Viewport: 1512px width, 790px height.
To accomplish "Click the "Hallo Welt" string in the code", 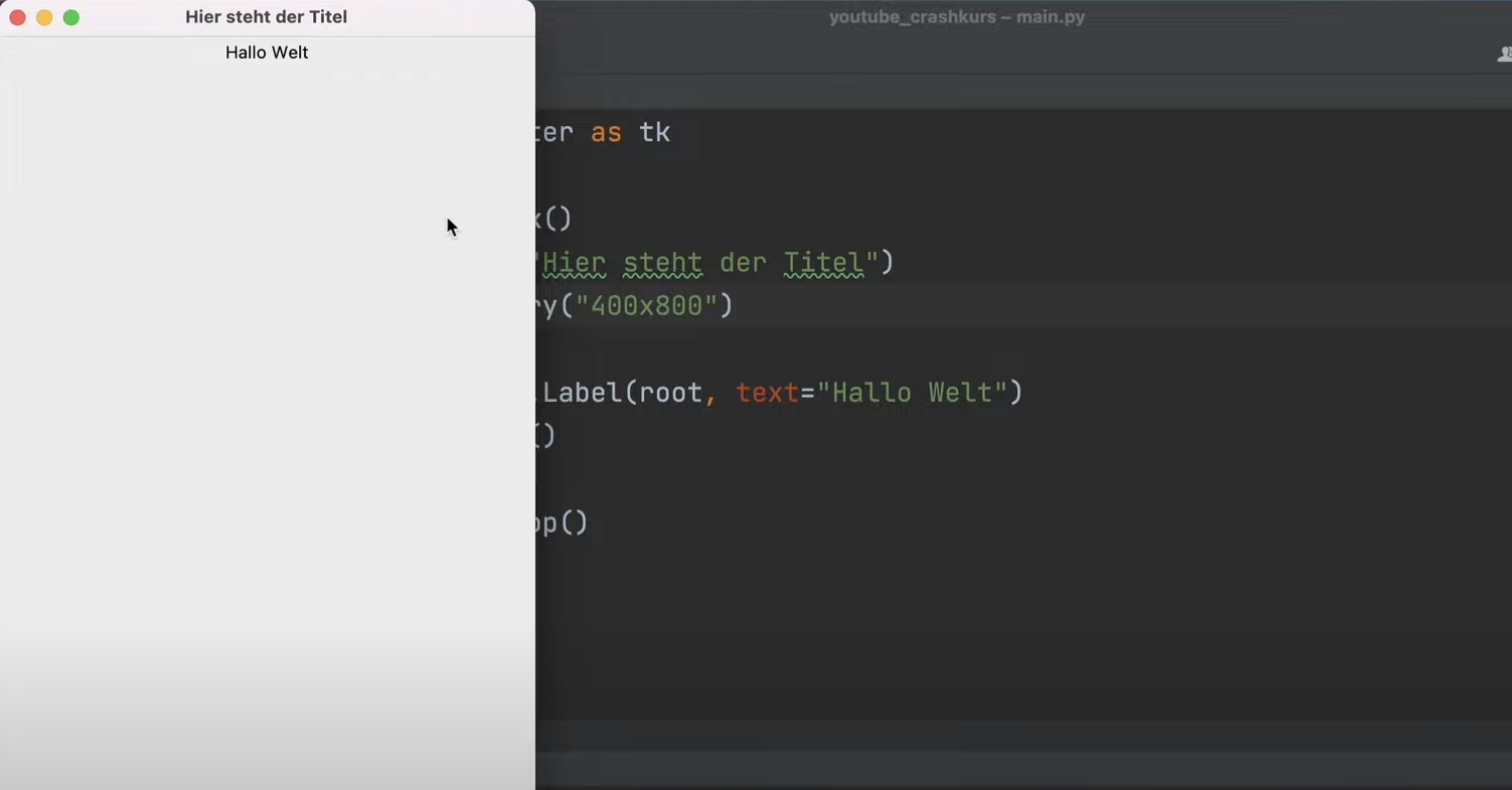I will (x=911, y=392).
